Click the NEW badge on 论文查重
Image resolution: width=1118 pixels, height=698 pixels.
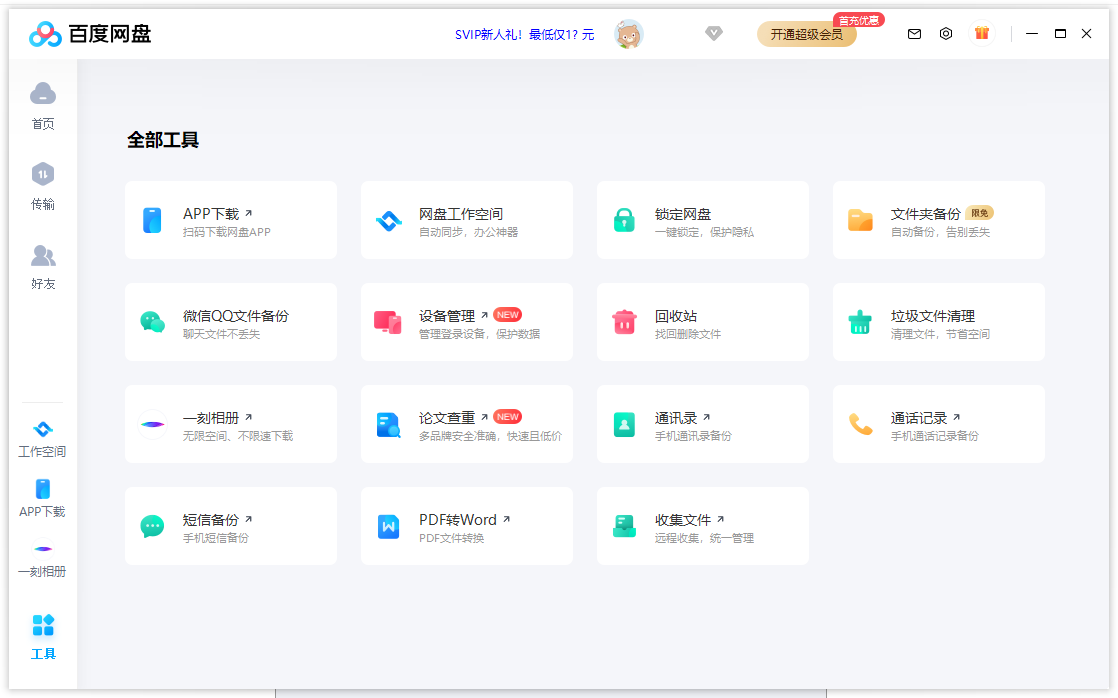(508, 416)
